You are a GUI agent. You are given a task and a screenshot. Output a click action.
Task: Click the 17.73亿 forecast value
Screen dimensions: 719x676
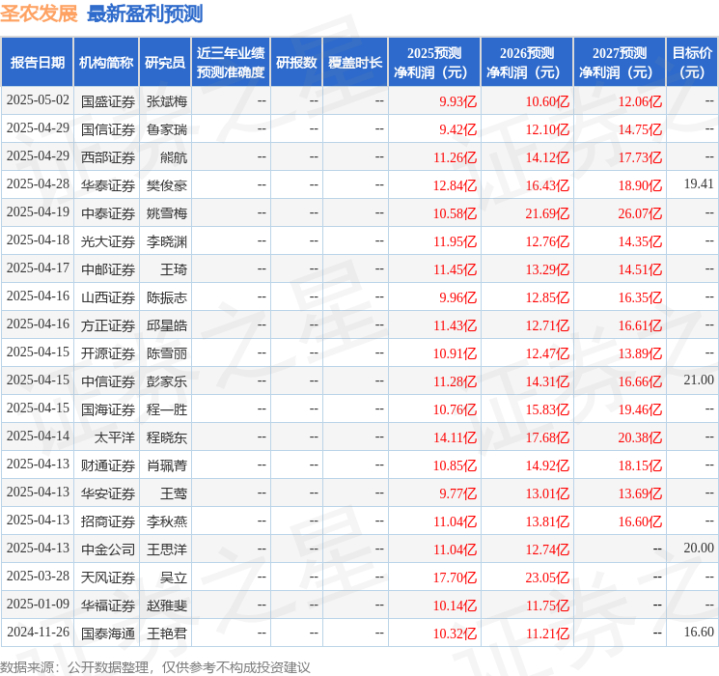point(640,157)
